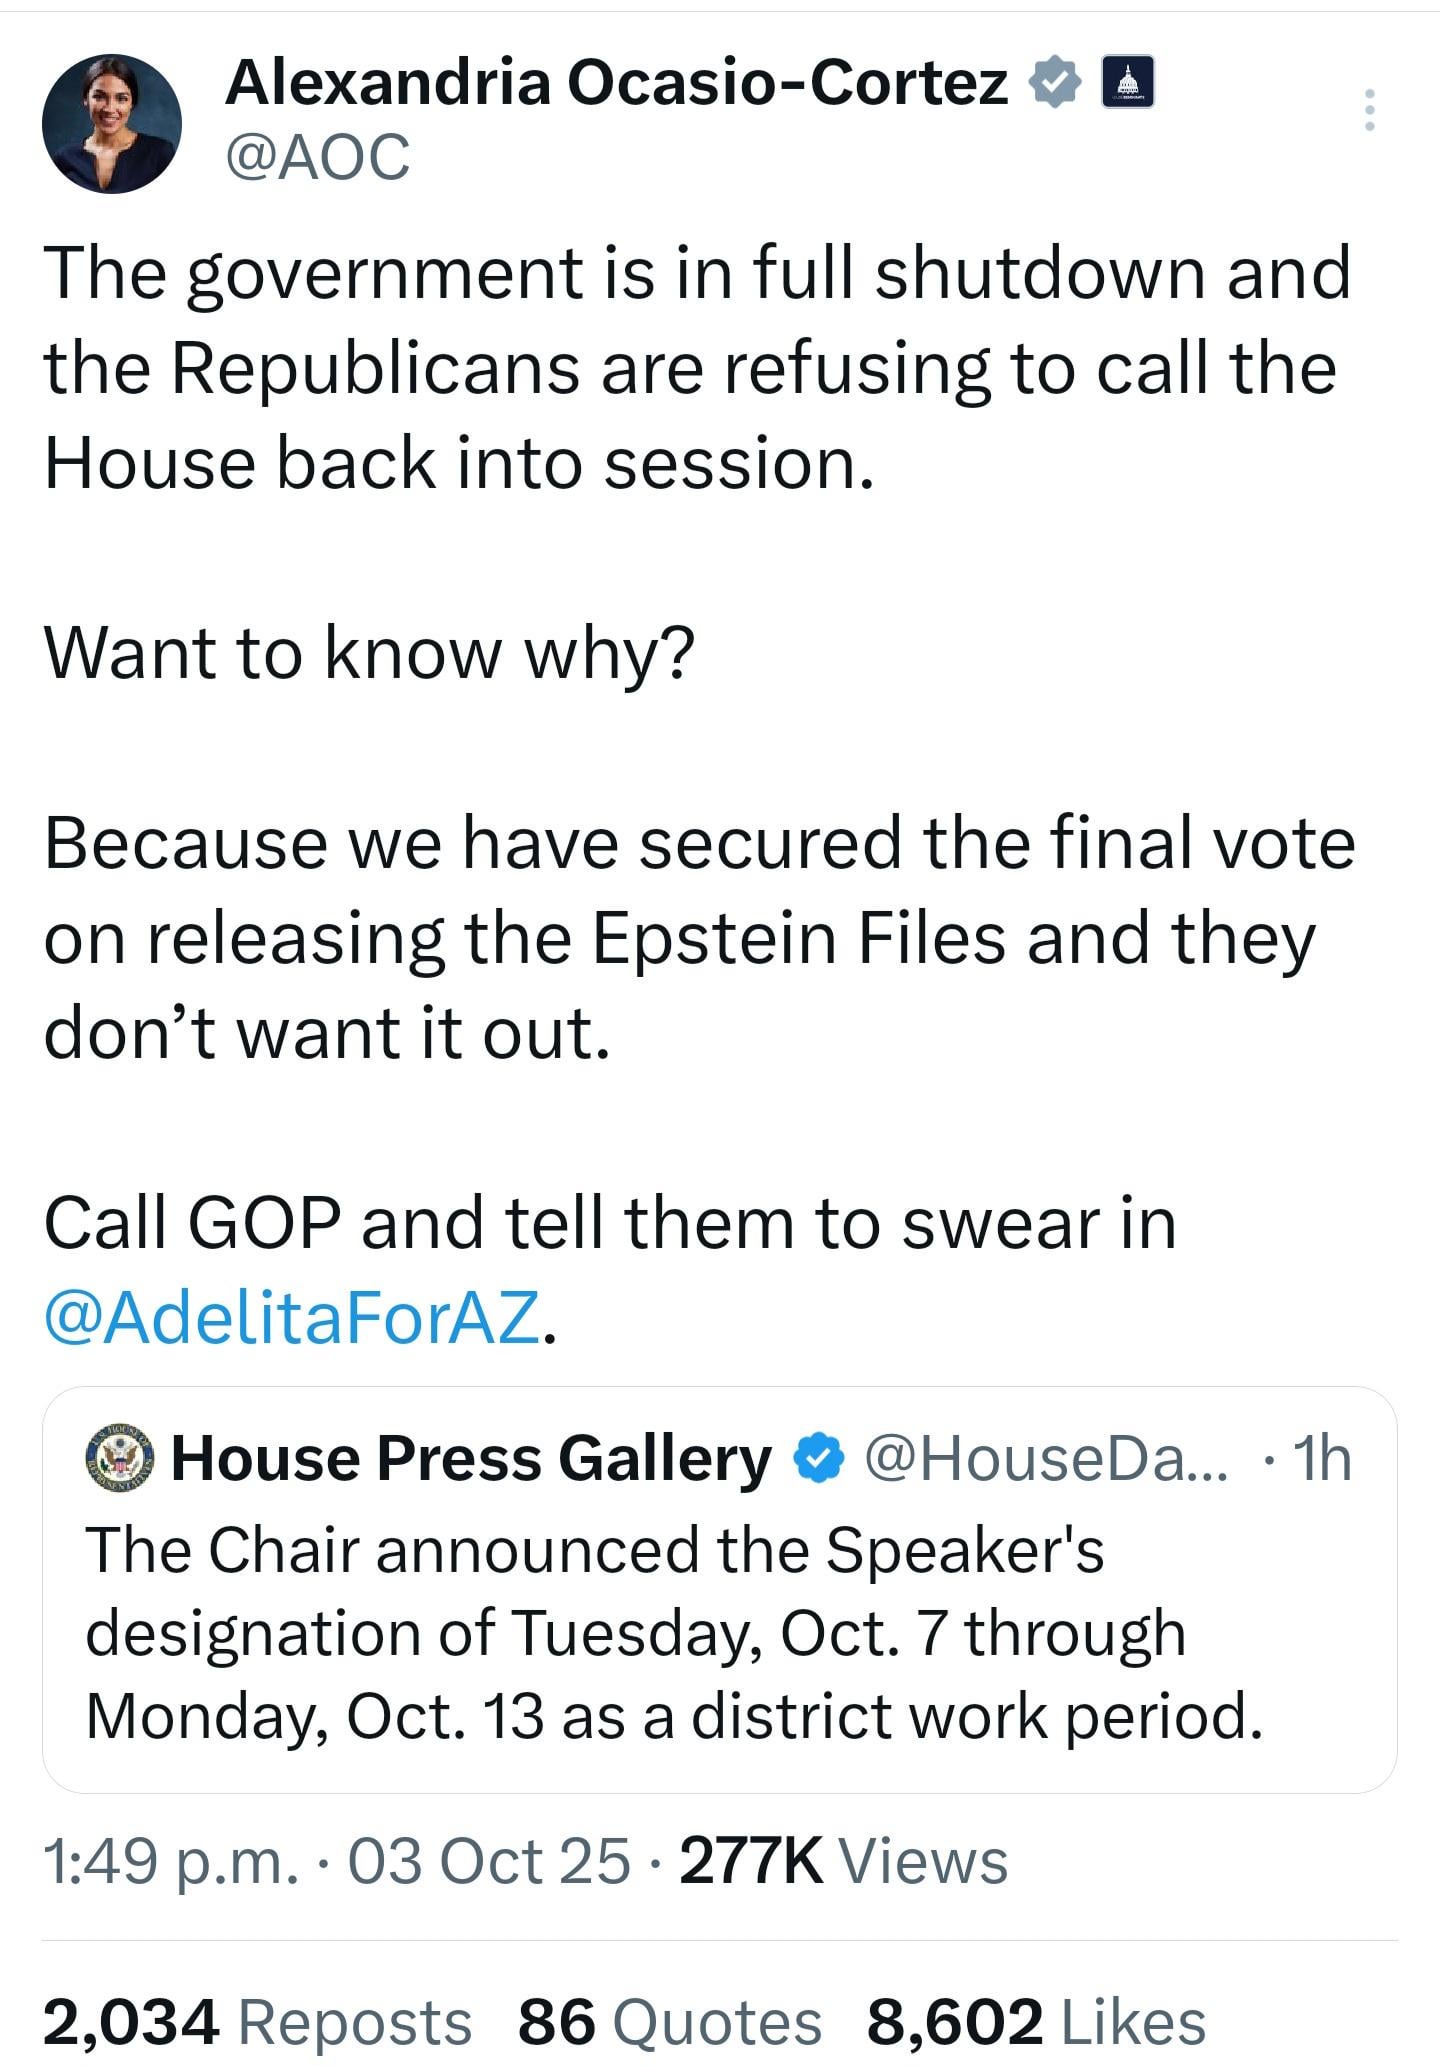Screen dimensions: 1440x2066
Task: Open the three-dot more options menu
Action: pos(1370,110)
